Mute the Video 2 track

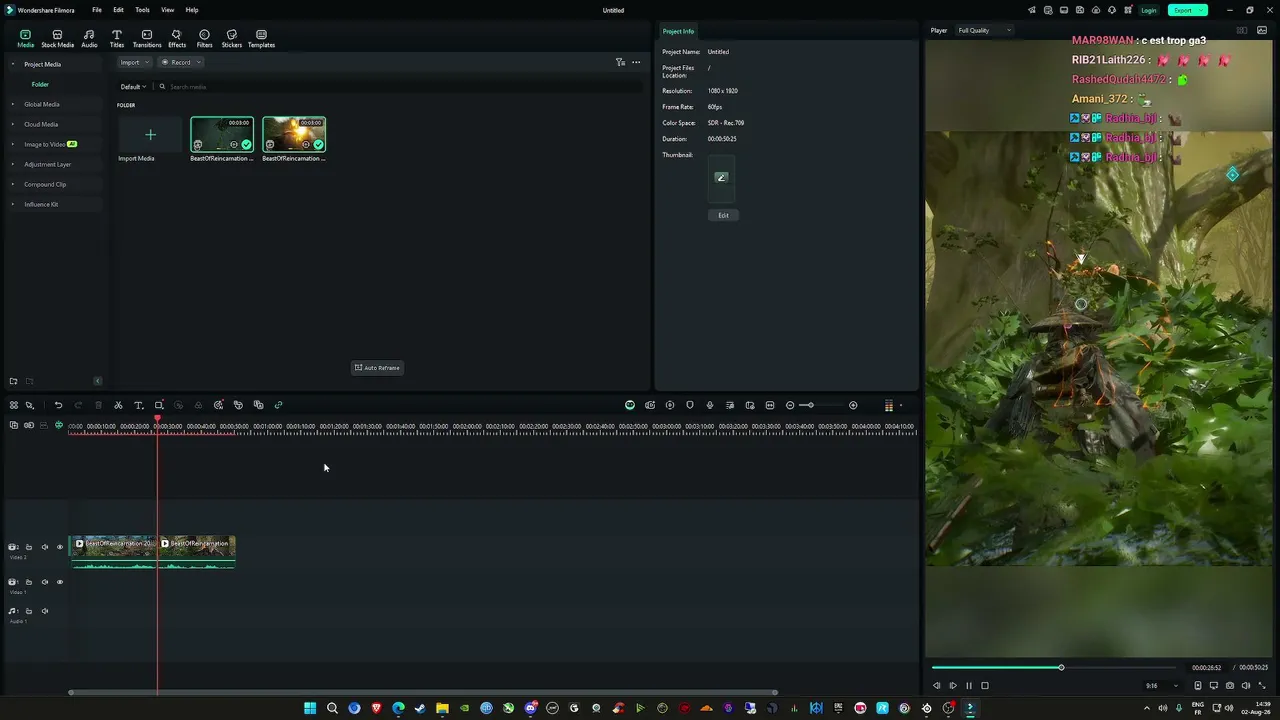(x=45, y=547)
